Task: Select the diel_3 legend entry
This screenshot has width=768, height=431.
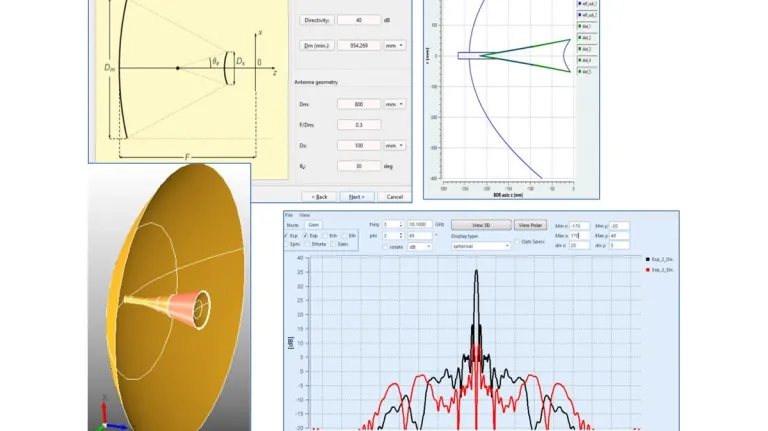Action: point(587,49)
